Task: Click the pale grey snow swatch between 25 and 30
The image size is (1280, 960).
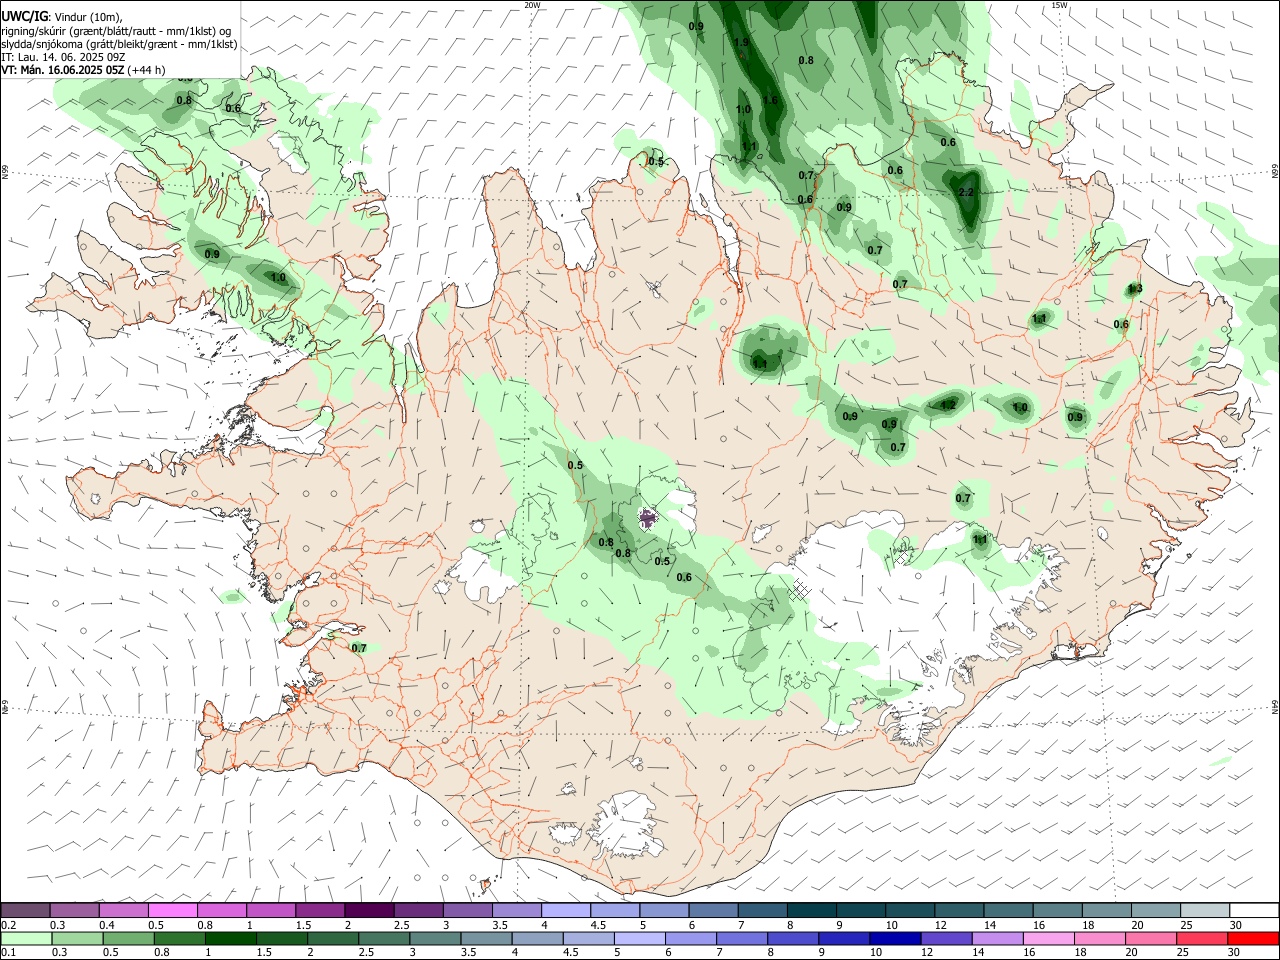Action: [1205, 910]
